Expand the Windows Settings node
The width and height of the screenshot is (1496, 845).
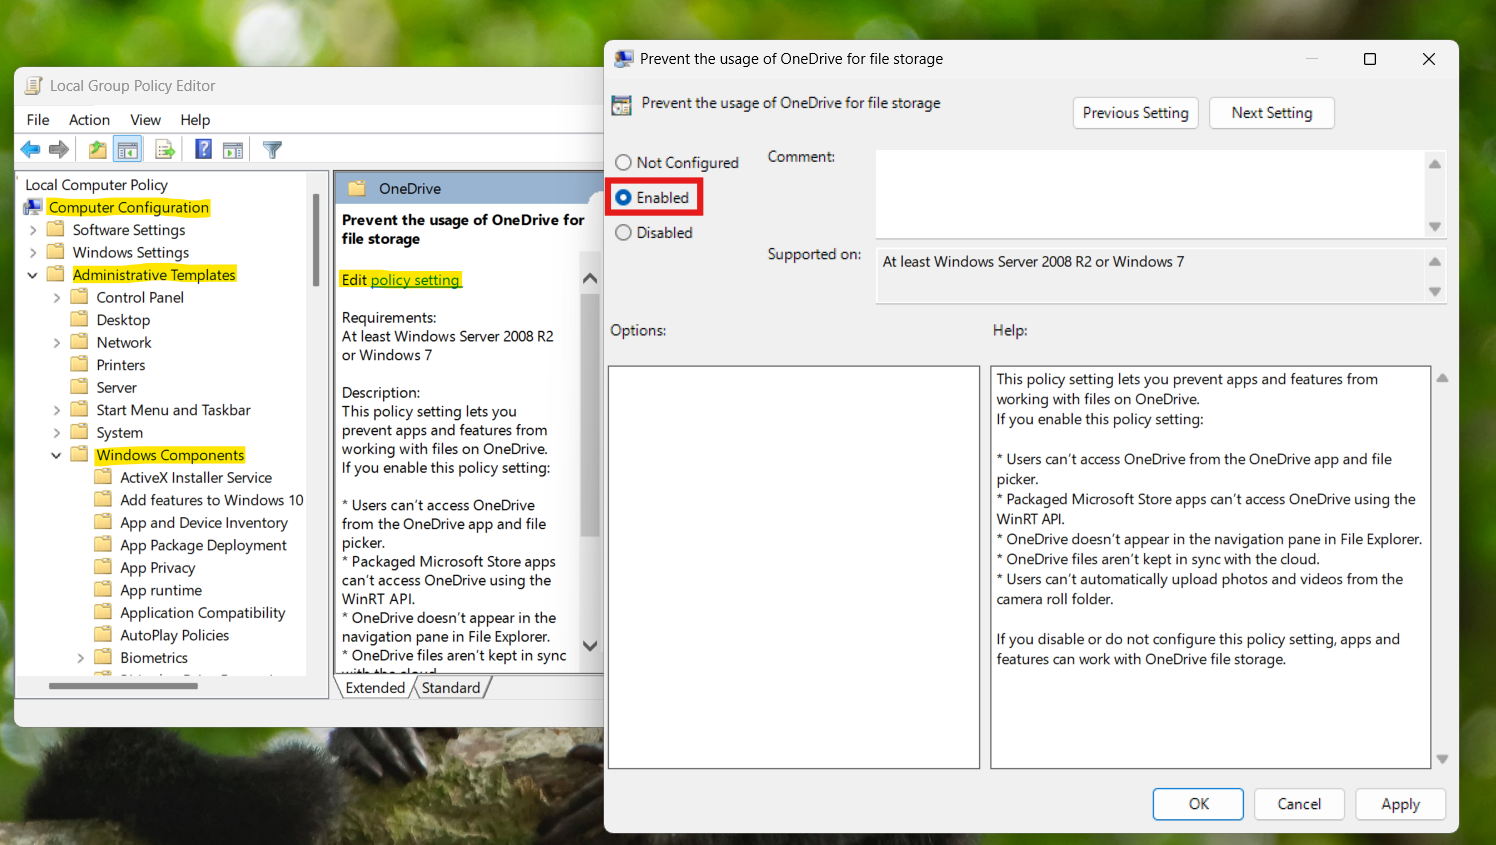tap(33, 252)
